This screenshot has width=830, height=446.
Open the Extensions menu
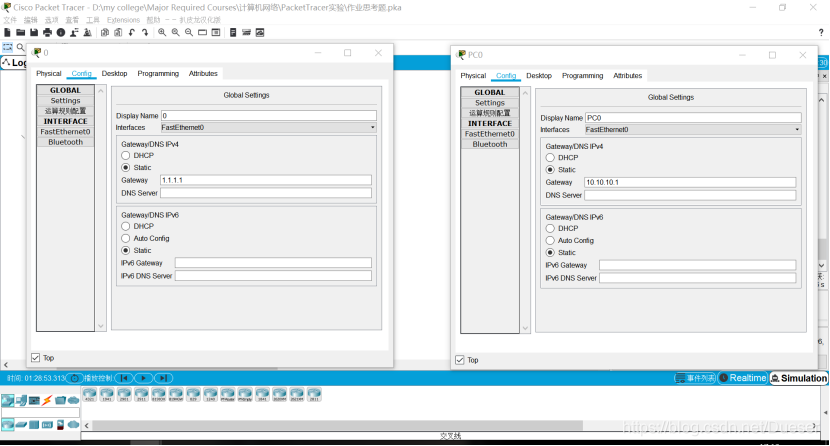[x=123, y=20]
